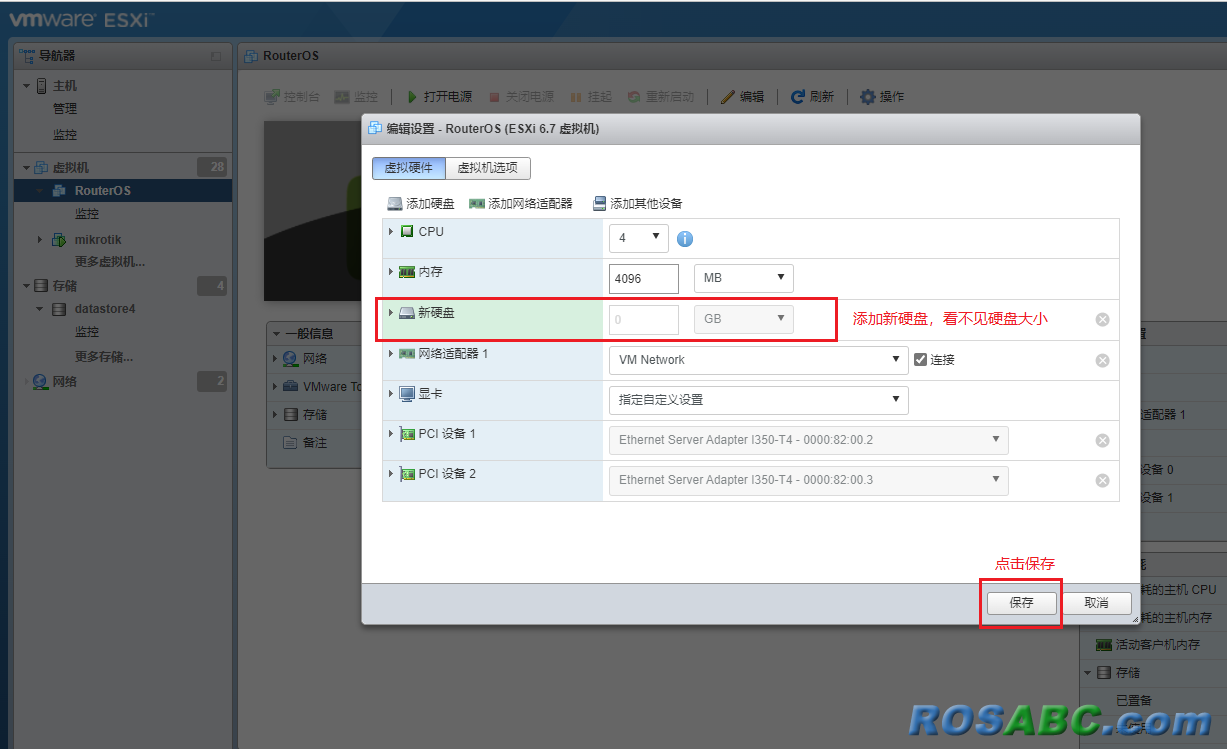This screenshot has width=1227, height=749.
Task: Switch to the 虚拟硬件 tab
Action: coord(408,168)
